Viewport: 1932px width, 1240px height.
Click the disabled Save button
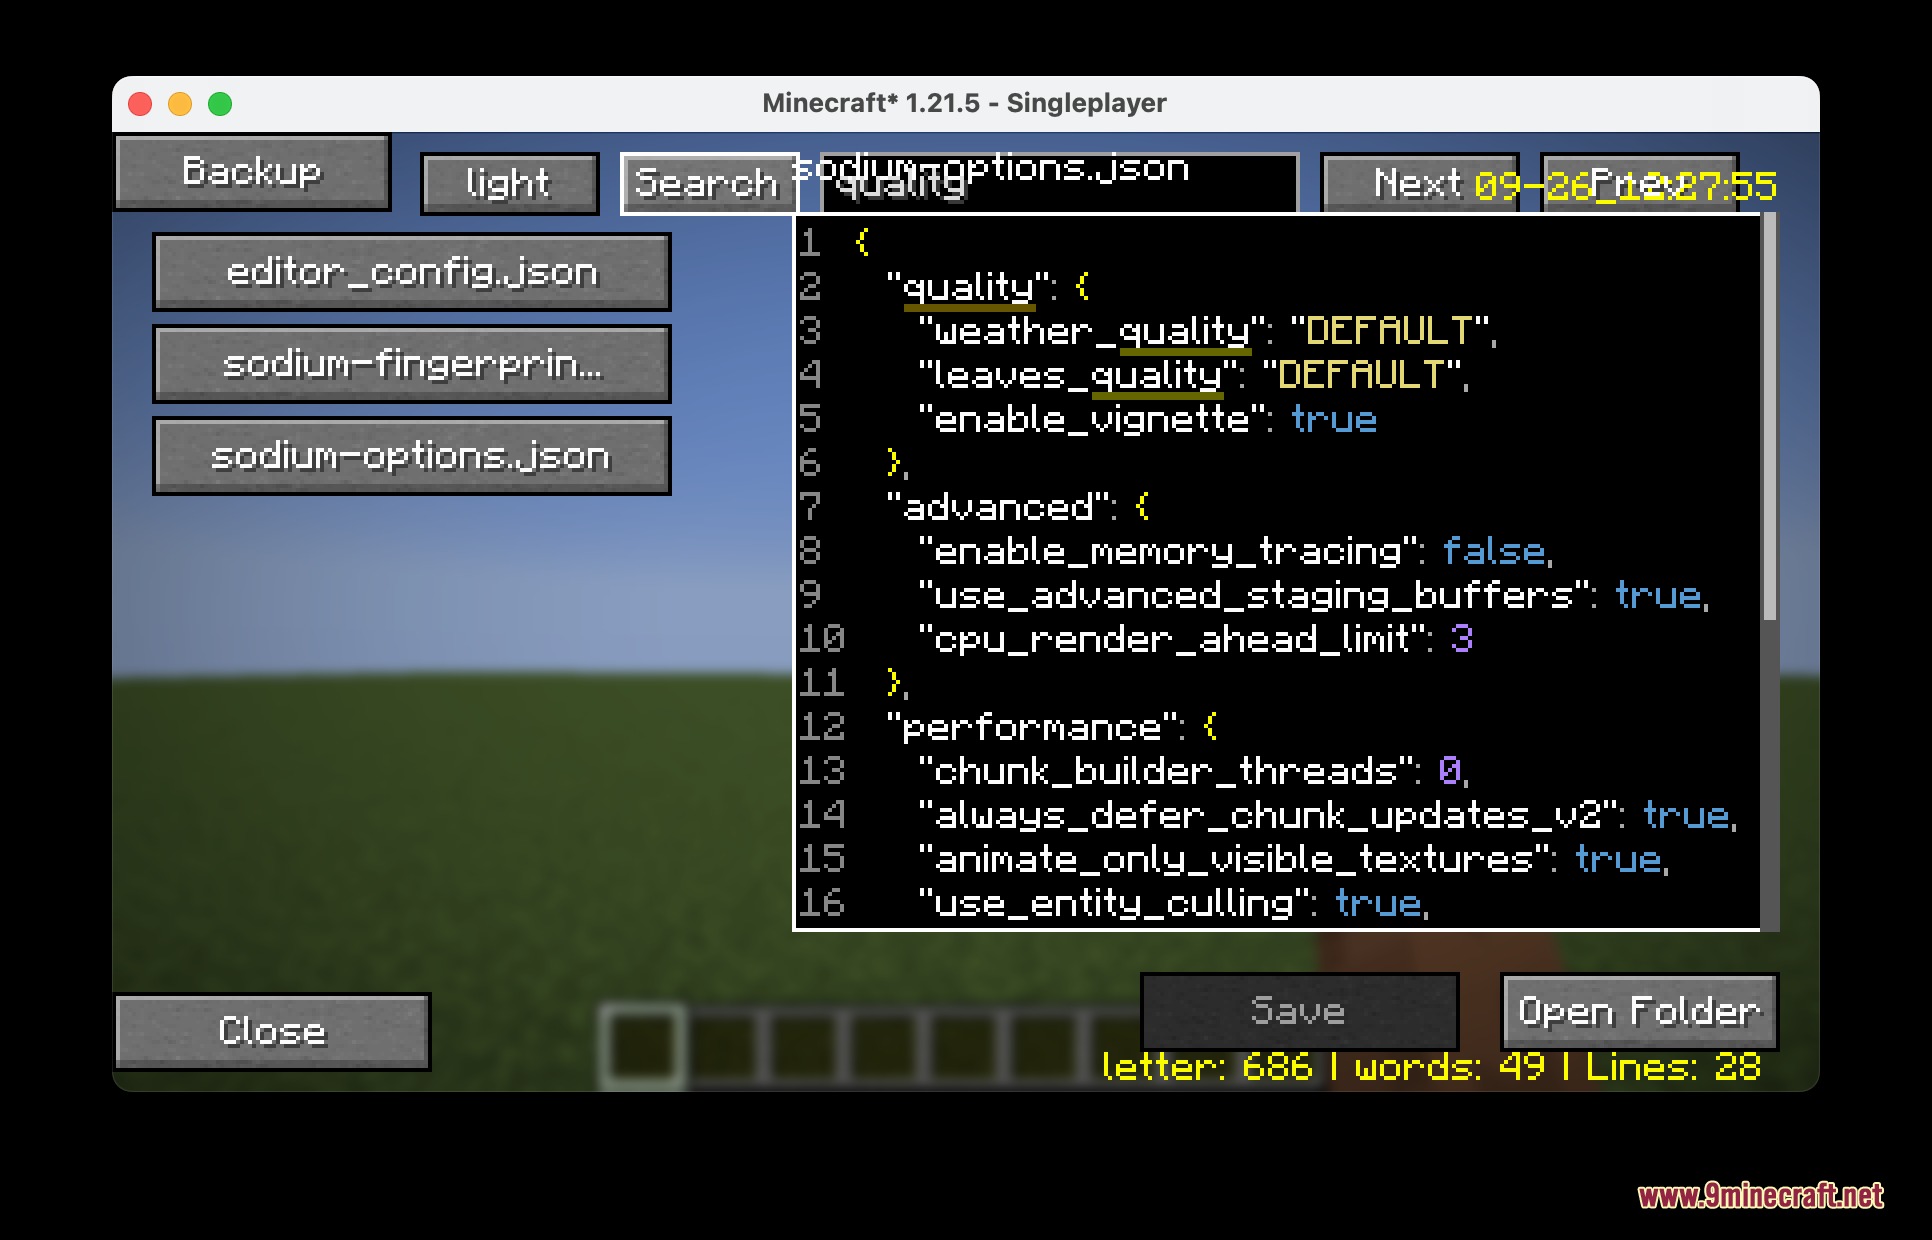(x=1299, y=1011)
